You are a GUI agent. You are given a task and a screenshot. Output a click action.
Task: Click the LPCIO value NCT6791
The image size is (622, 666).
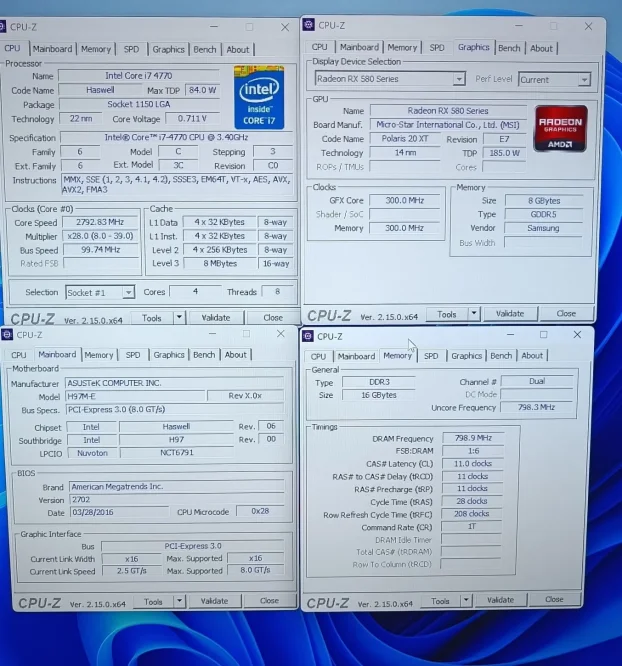pos(177,453)
